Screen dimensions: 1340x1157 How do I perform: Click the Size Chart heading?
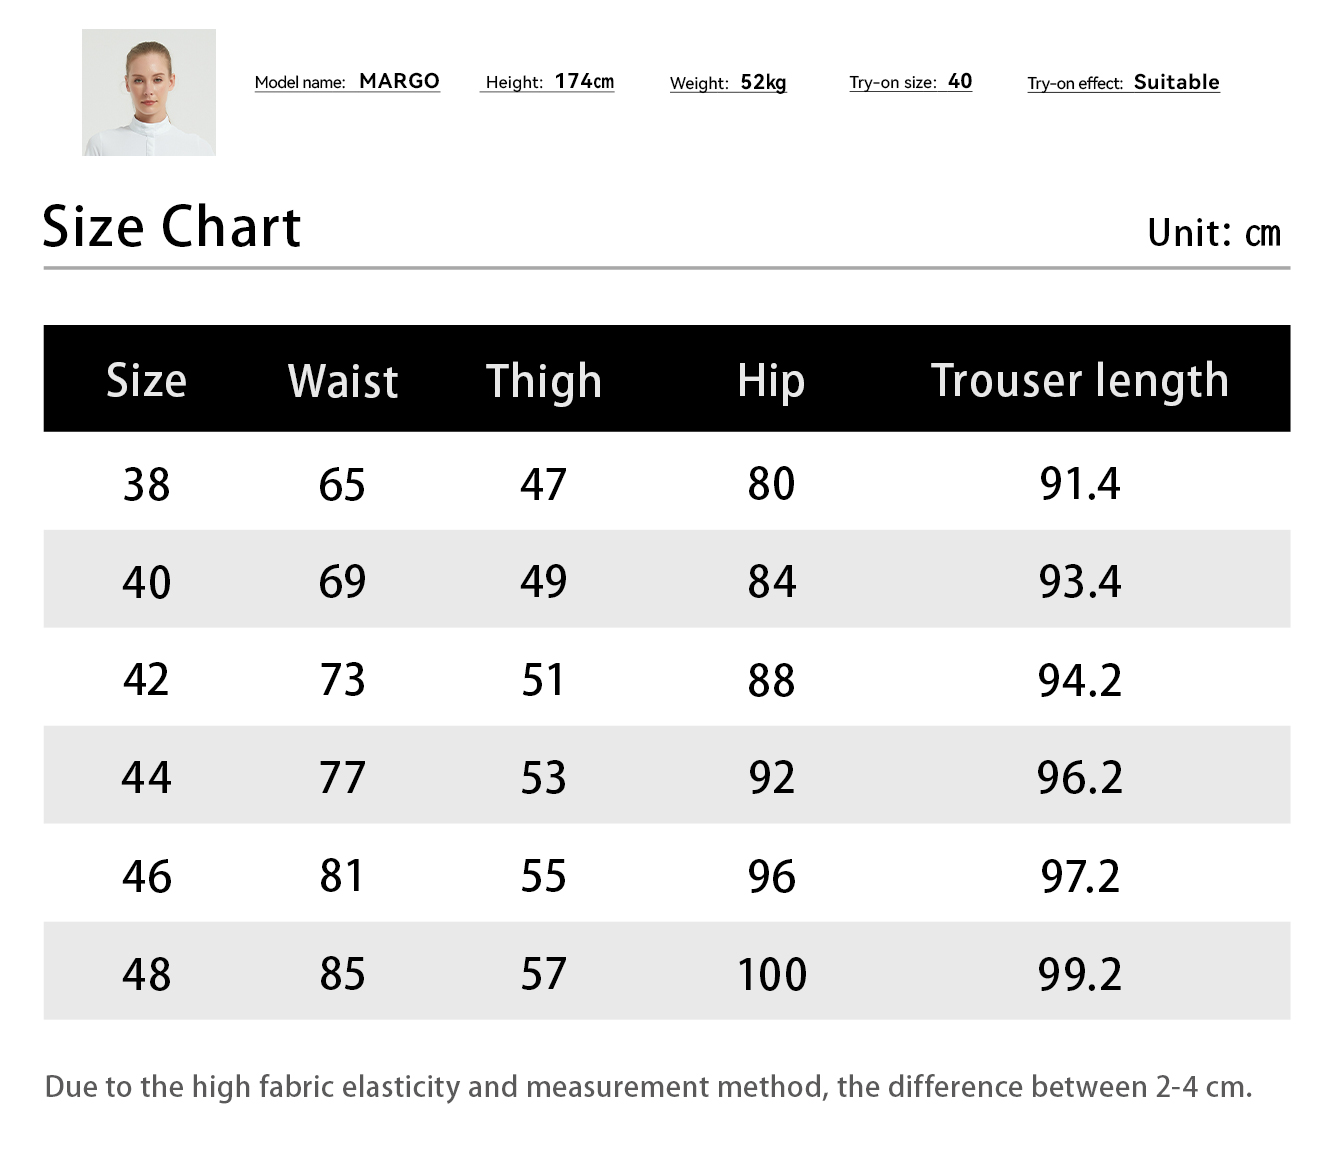172,227
